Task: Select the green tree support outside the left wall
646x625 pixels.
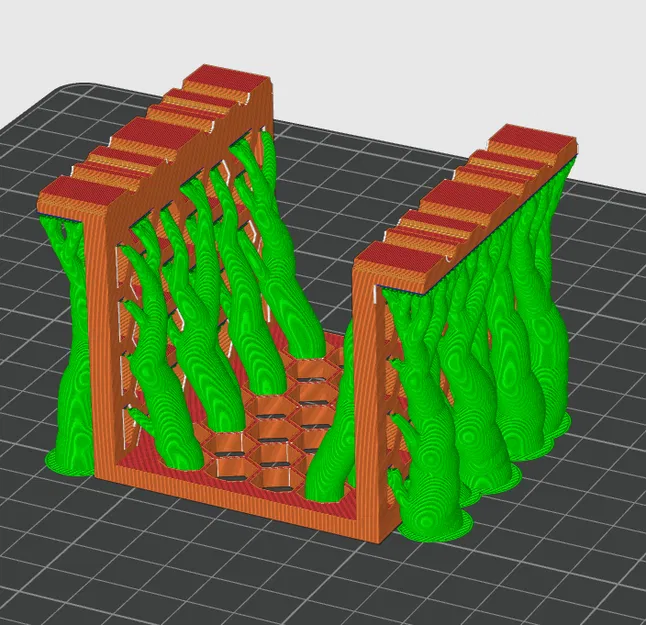Action: 68,346
